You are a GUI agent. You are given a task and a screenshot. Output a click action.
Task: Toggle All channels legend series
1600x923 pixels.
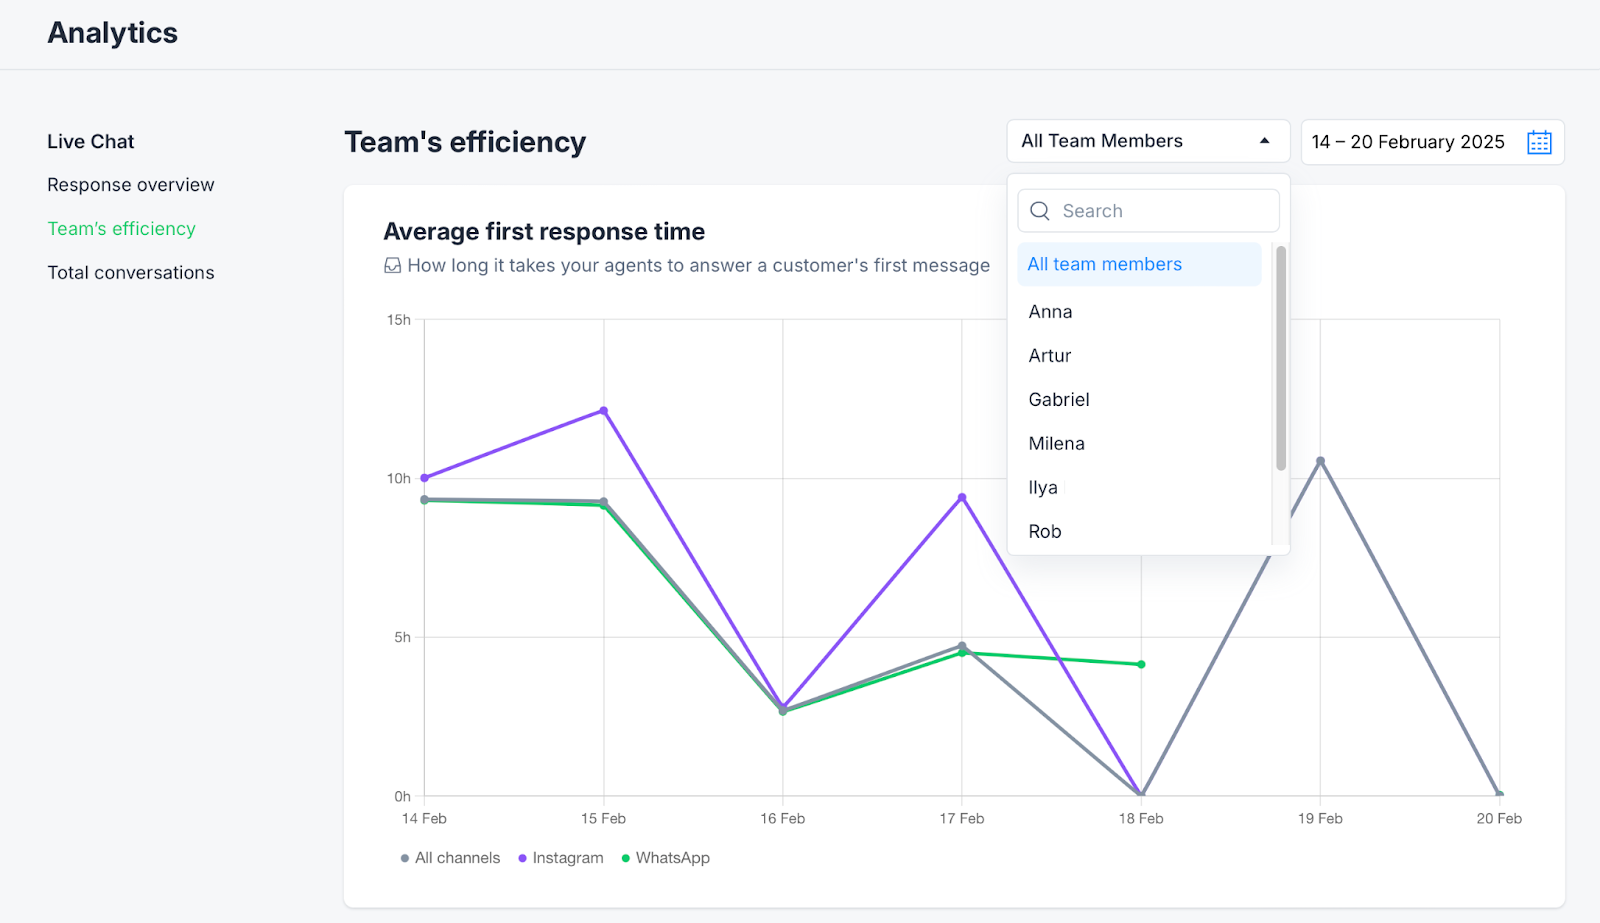[x=450, y=858]
